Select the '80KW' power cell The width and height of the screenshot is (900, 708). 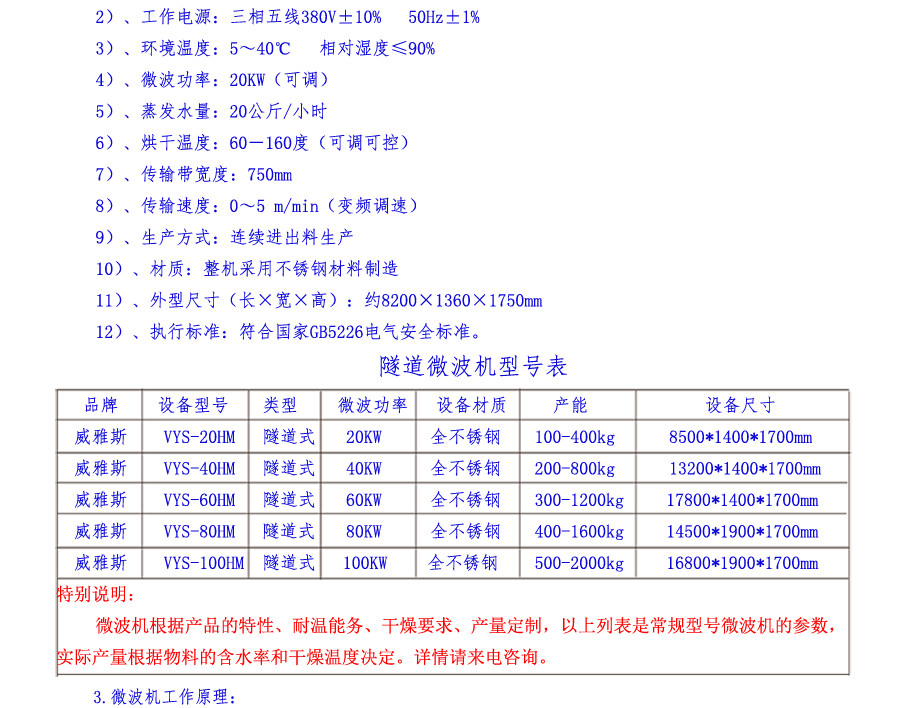[x=364, y=532]
